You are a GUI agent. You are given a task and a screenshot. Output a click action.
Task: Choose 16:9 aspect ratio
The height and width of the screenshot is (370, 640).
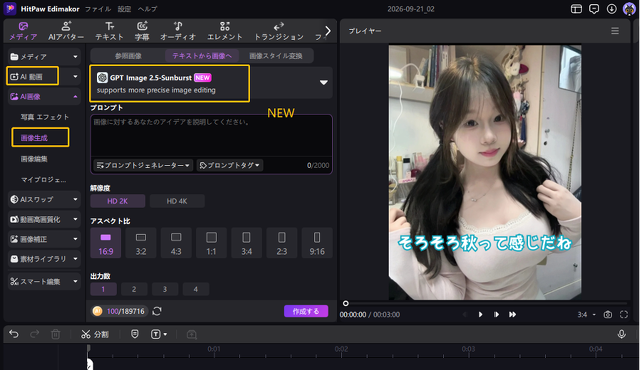tap(106, 243)
